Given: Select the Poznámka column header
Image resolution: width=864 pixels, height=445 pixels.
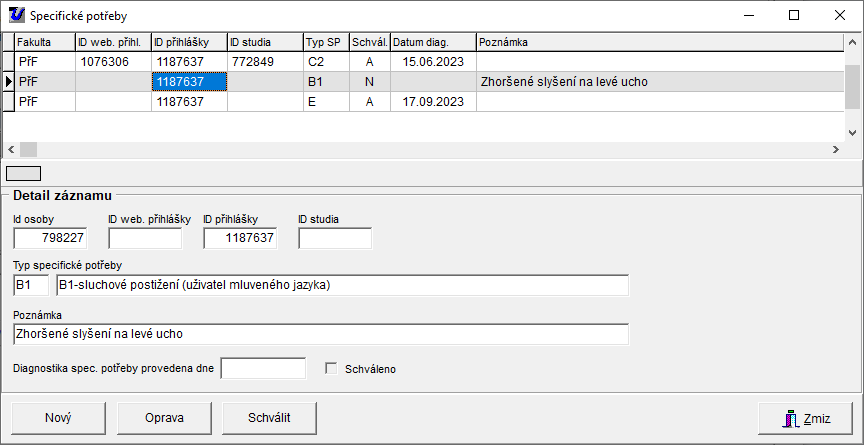Looking at the screenshot, I should tap(660, 42).
